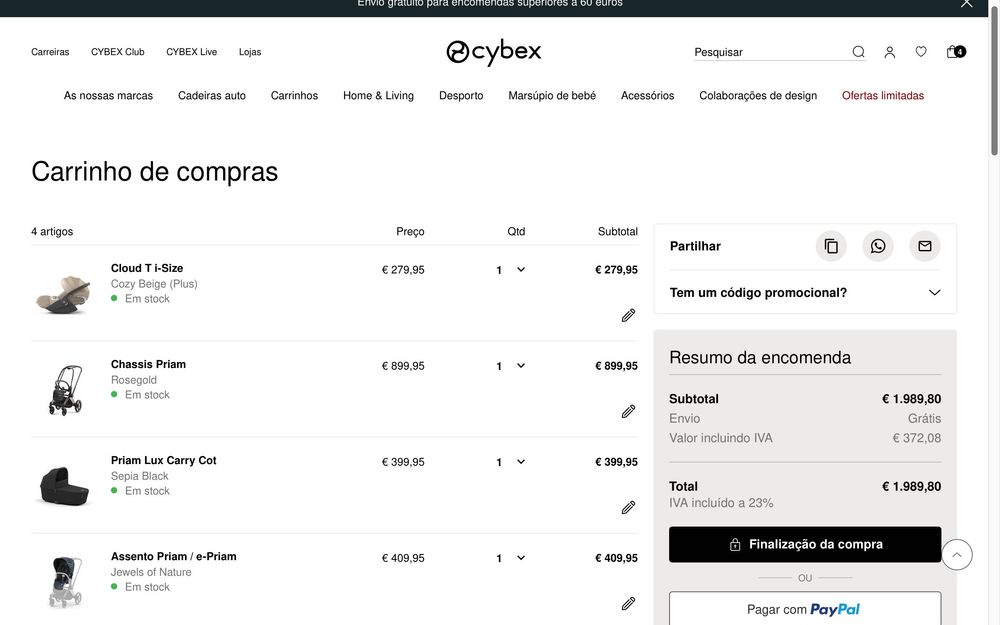This screenshot has height=625, width=1000.
Task: Open the wishlist heart icon
Action: (x=921, y=52)
